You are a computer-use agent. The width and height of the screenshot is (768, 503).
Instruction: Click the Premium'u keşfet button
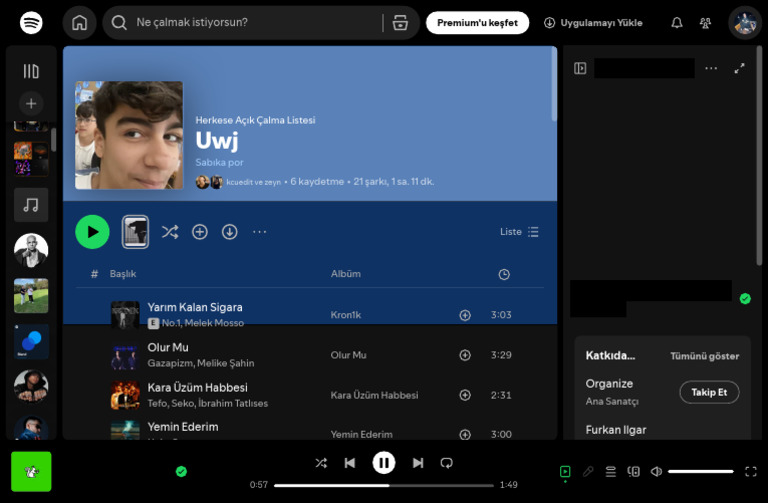pyautogui.click(x=477, y=23)
